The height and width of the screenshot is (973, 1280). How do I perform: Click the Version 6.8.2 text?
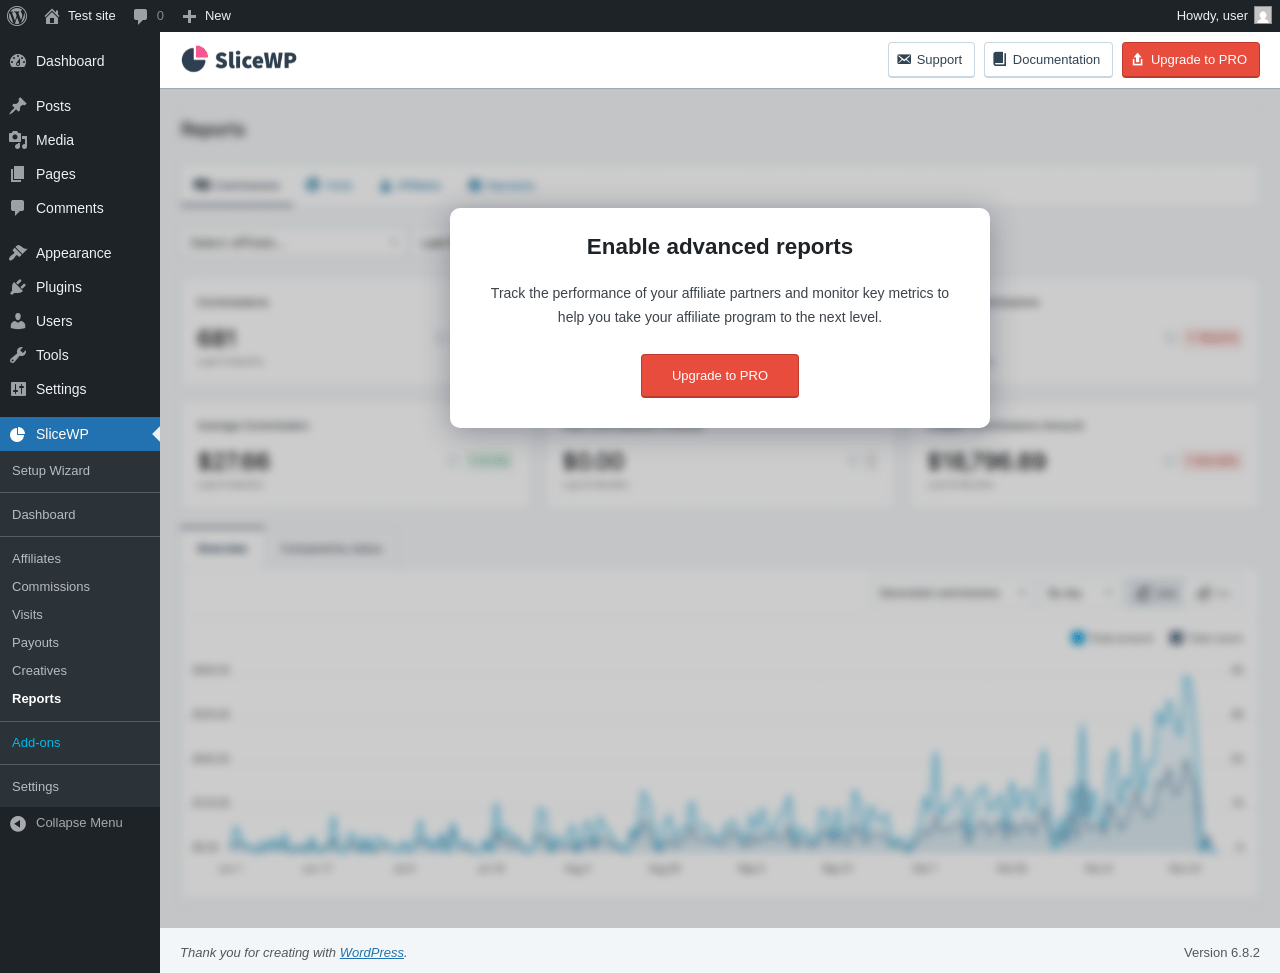tap(1222, 953)
